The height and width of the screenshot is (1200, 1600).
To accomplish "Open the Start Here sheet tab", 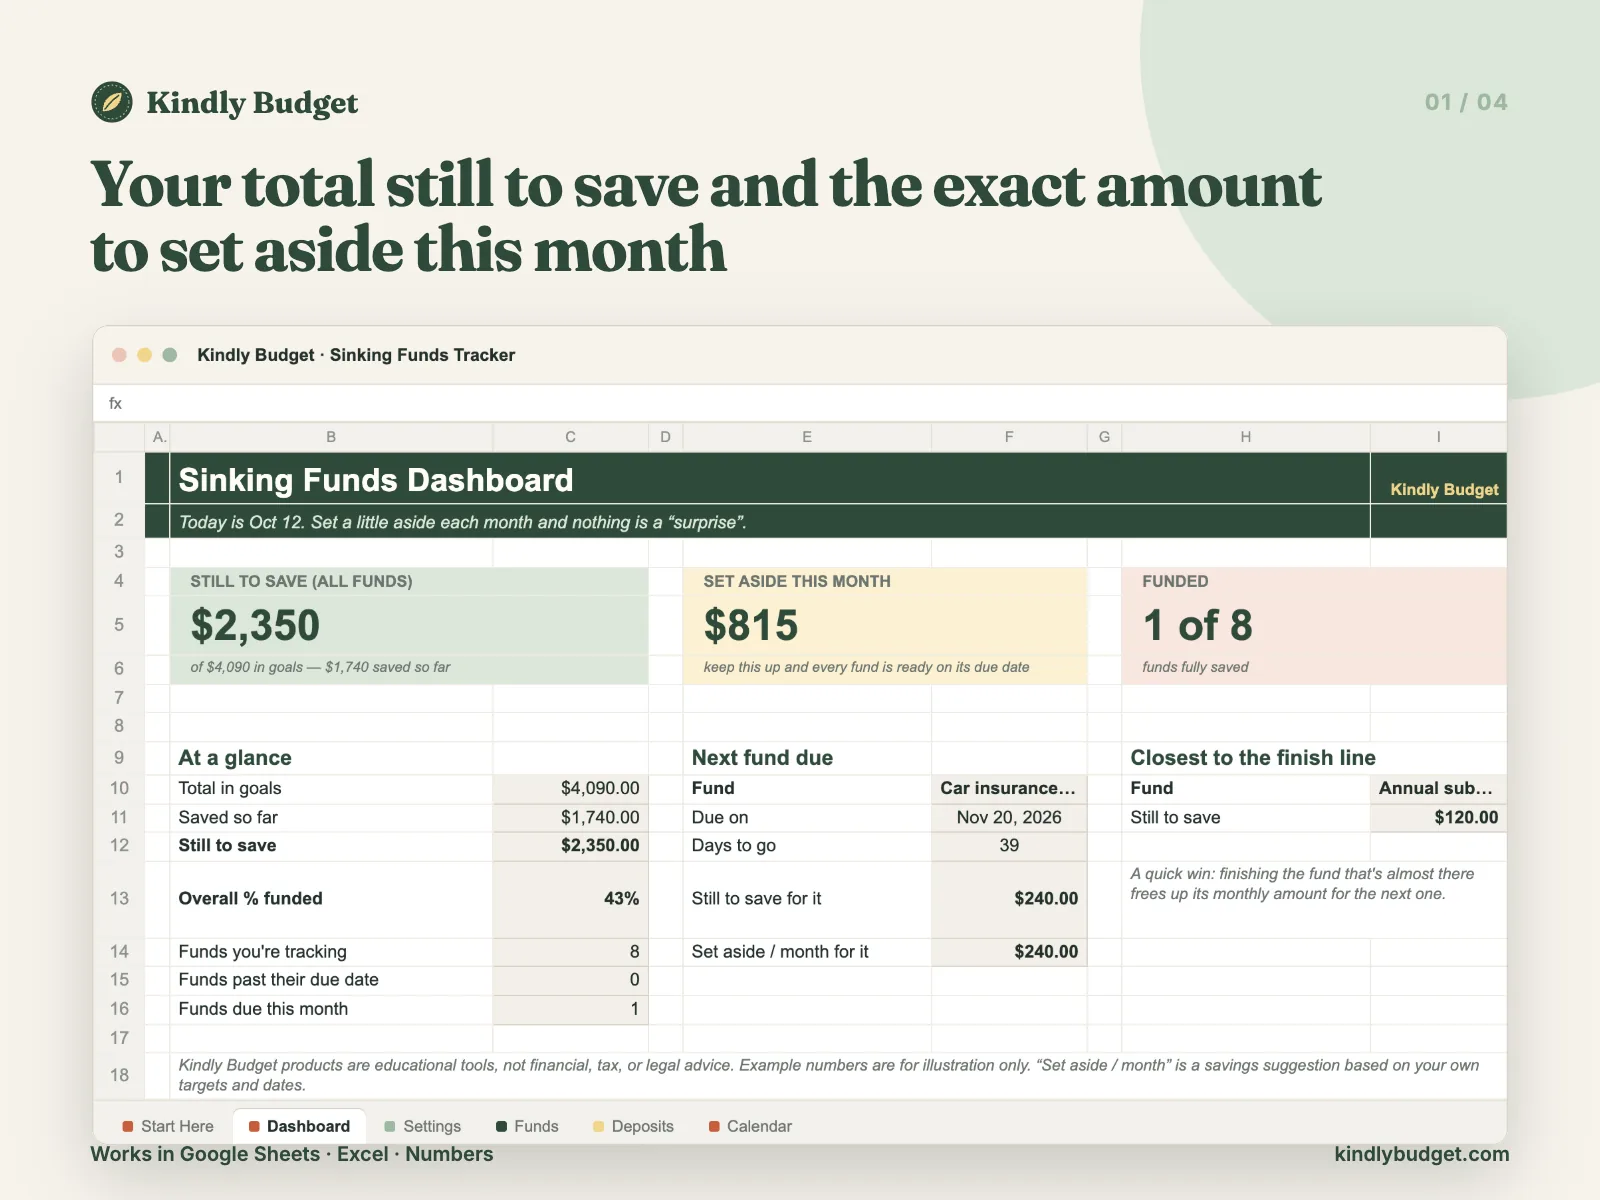I will 168,1126.
